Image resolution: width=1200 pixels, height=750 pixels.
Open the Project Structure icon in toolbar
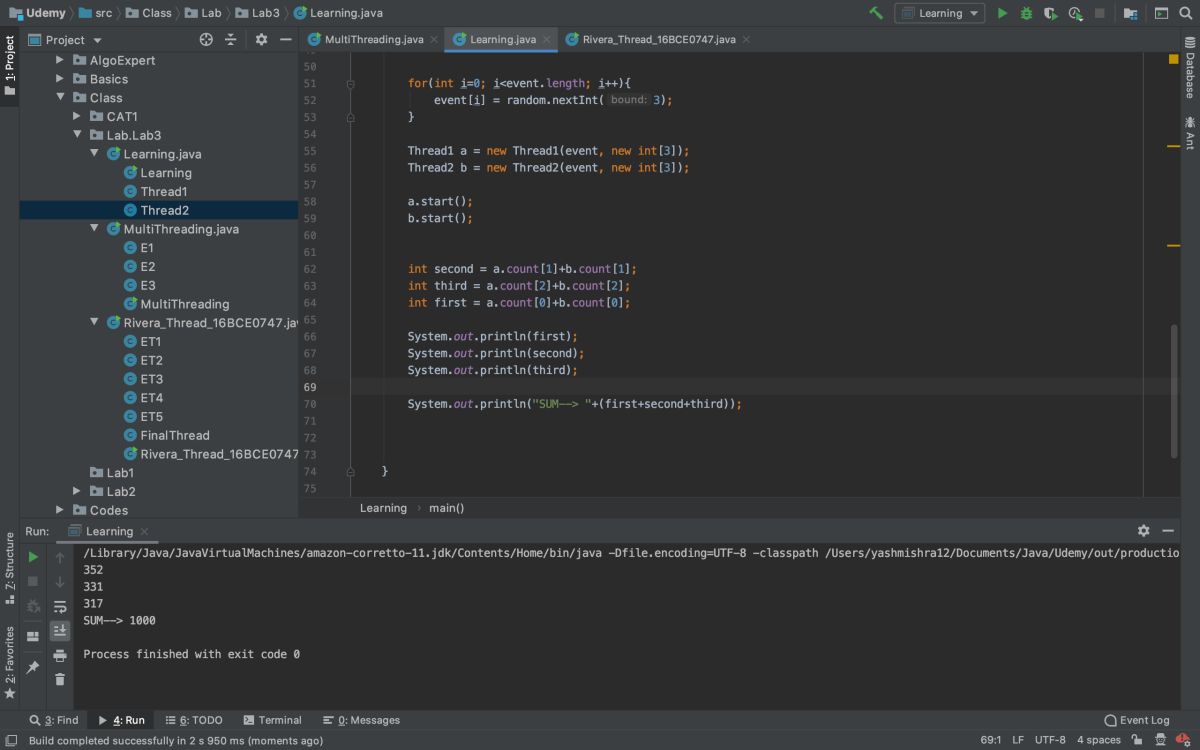coord(1130,13)
